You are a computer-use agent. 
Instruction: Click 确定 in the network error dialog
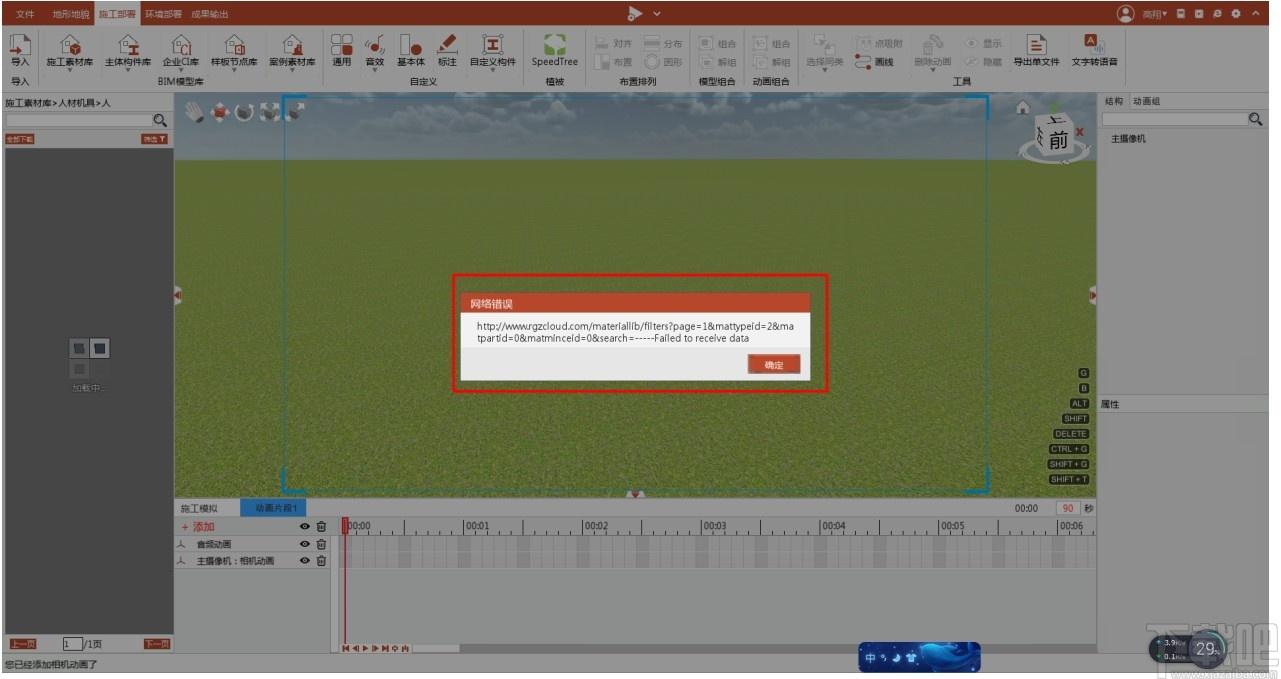(x=774, y=365)
